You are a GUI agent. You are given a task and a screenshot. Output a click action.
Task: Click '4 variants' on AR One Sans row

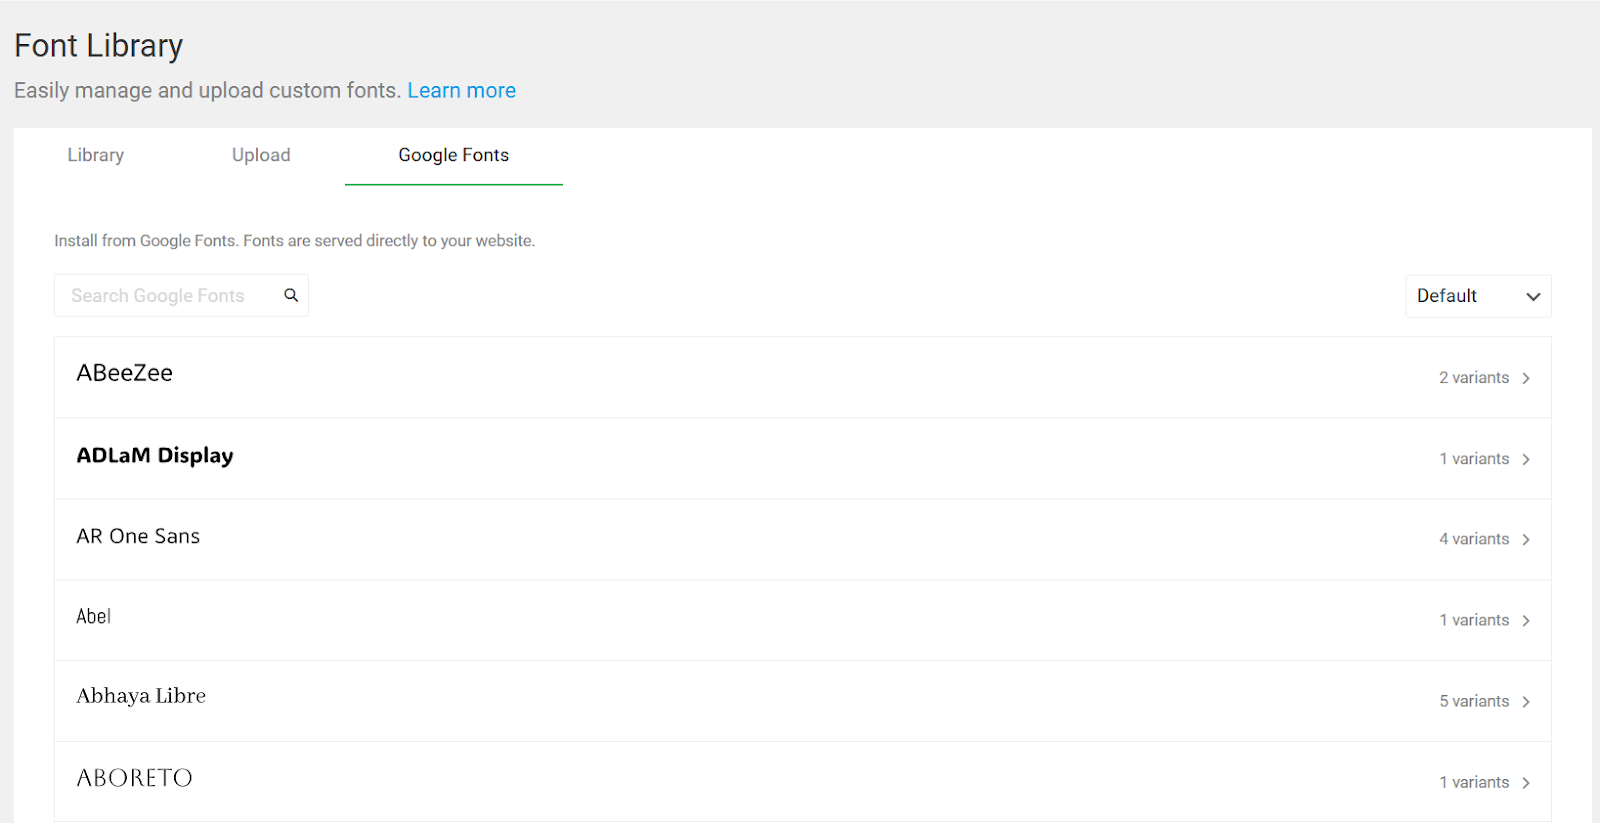coord(1474,539)
